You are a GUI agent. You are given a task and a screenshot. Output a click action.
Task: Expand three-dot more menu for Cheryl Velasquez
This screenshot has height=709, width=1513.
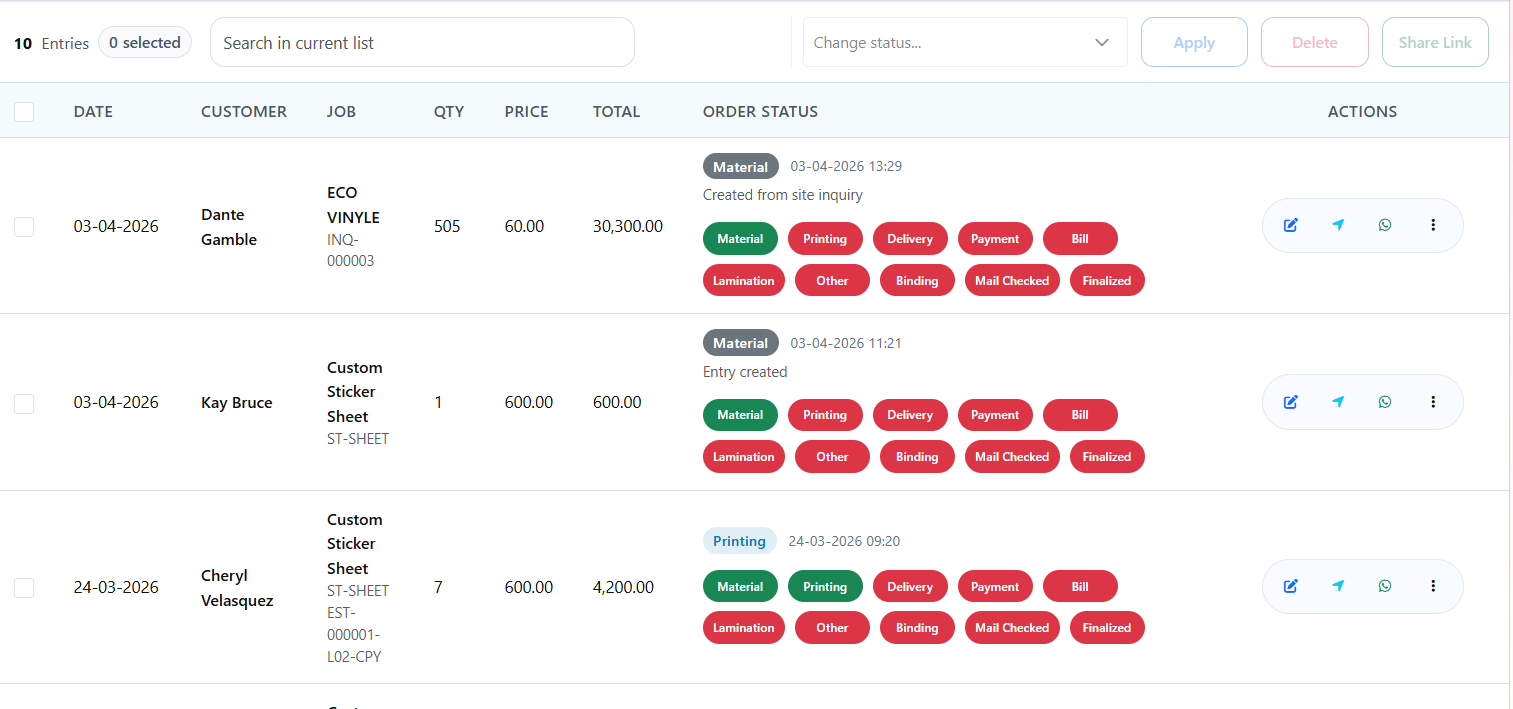pos(1433,586)
